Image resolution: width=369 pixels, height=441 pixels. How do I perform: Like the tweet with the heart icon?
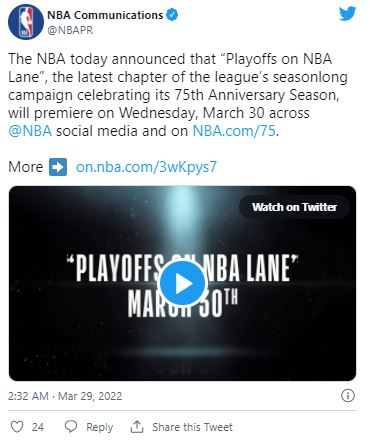tap(17, 427)
